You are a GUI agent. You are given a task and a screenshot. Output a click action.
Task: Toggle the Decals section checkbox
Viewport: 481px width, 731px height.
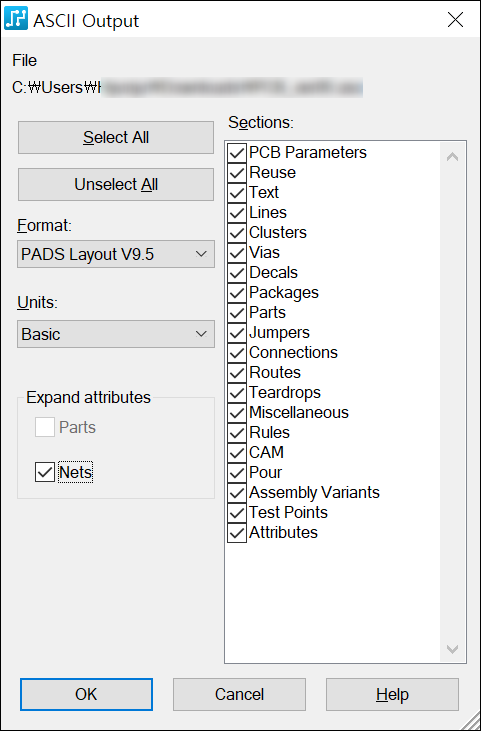237,273
